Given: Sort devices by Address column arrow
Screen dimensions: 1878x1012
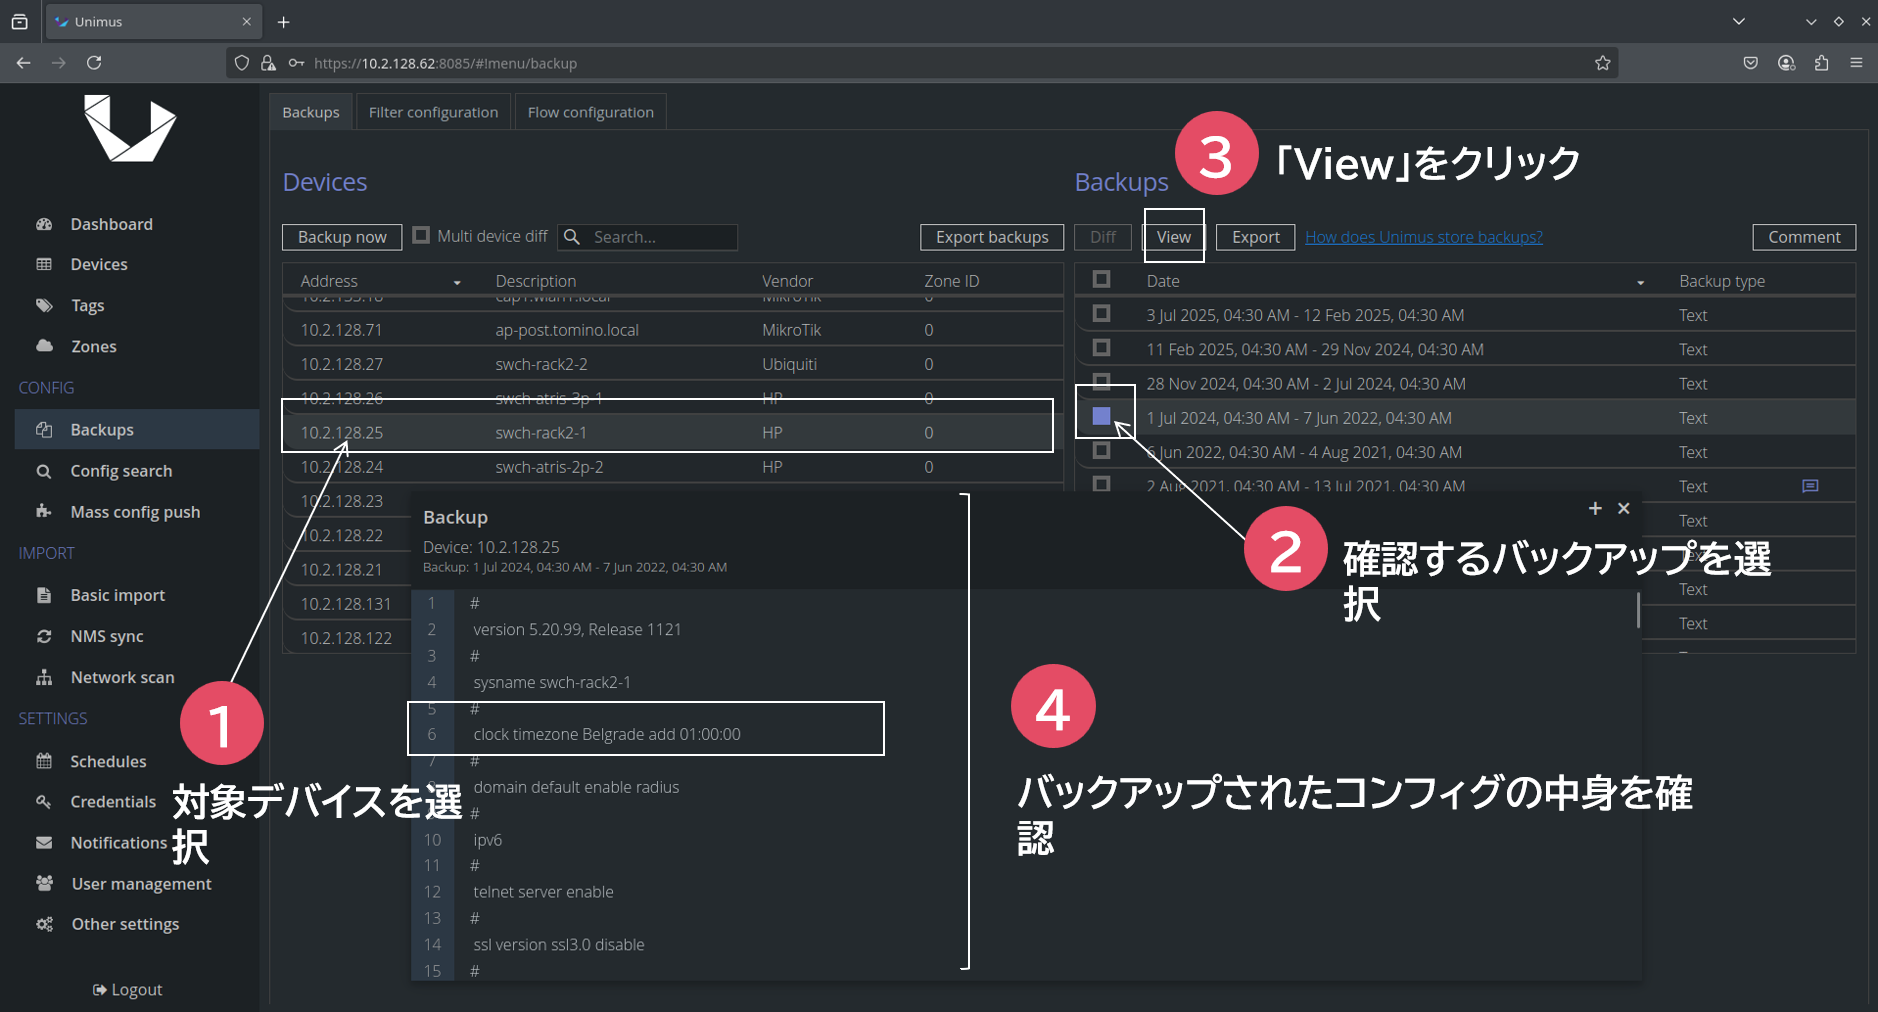Looking at the screenshot, I should (x=457, y=283).
